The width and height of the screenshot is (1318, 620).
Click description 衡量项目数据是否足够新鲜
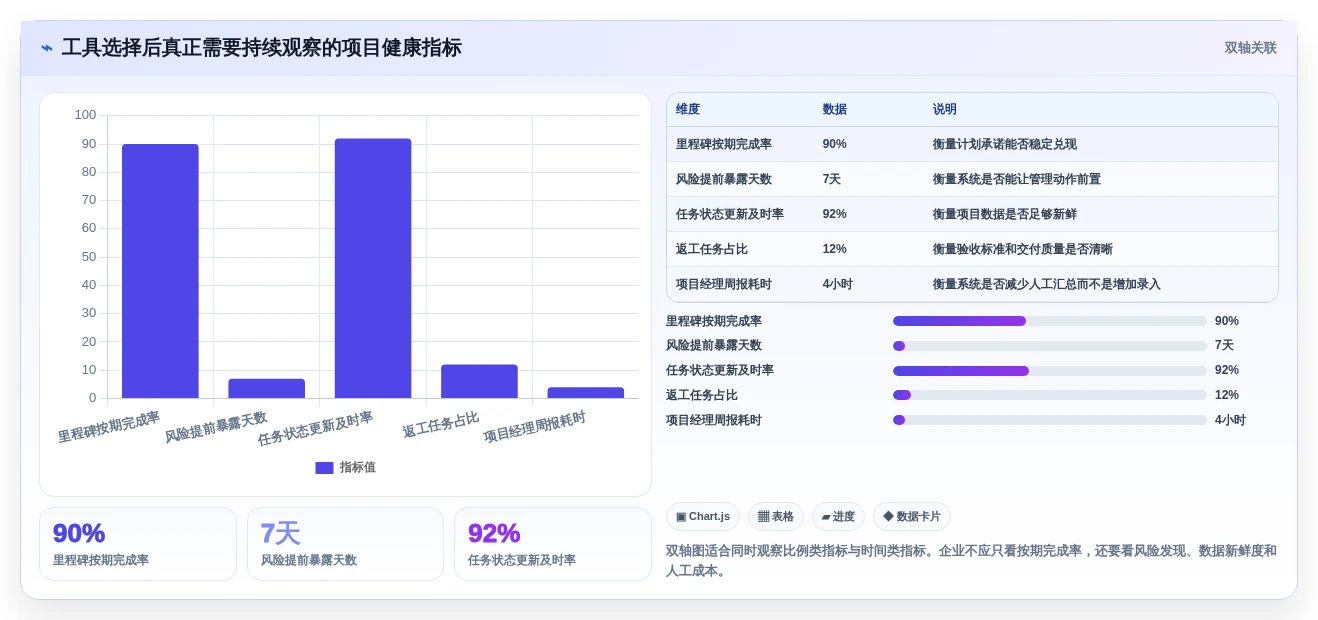tap(1005, 214)
